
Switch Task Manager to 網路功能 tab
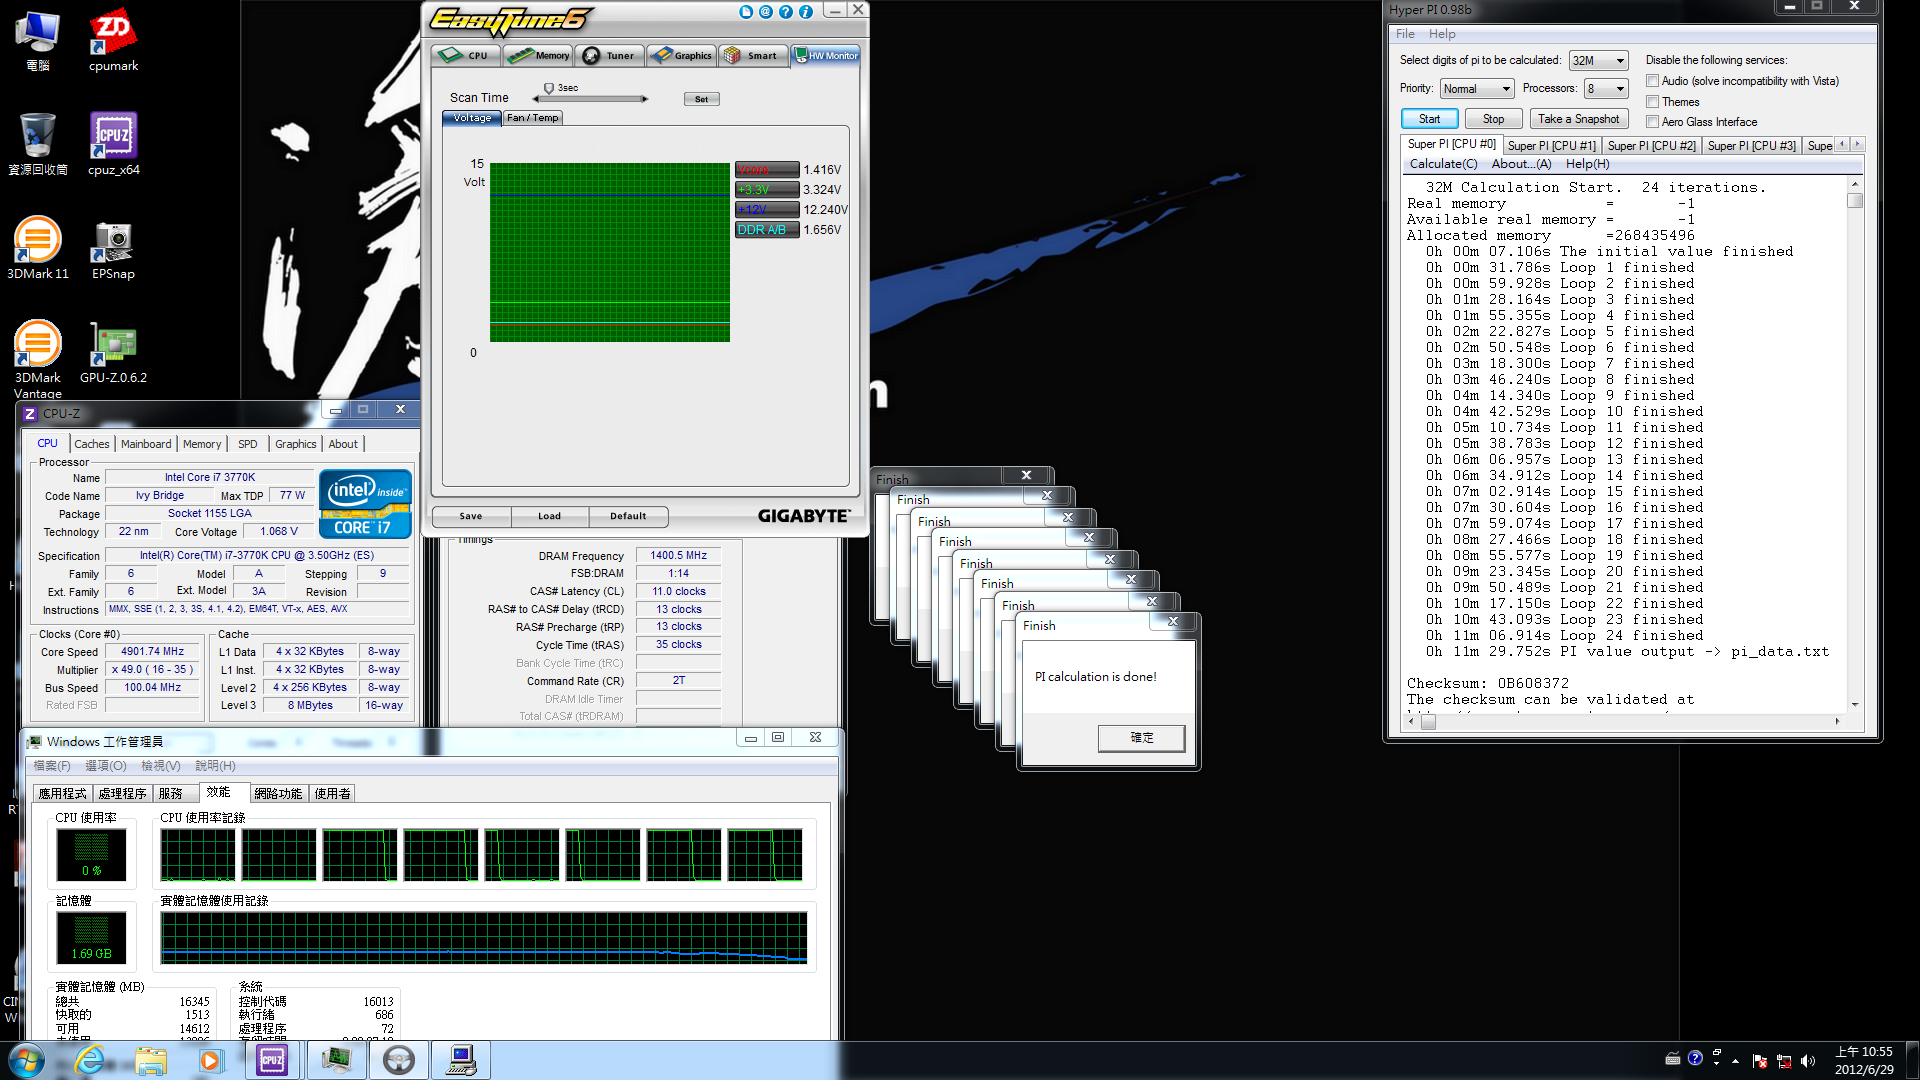pyautogui.click(x=278, y=794)
